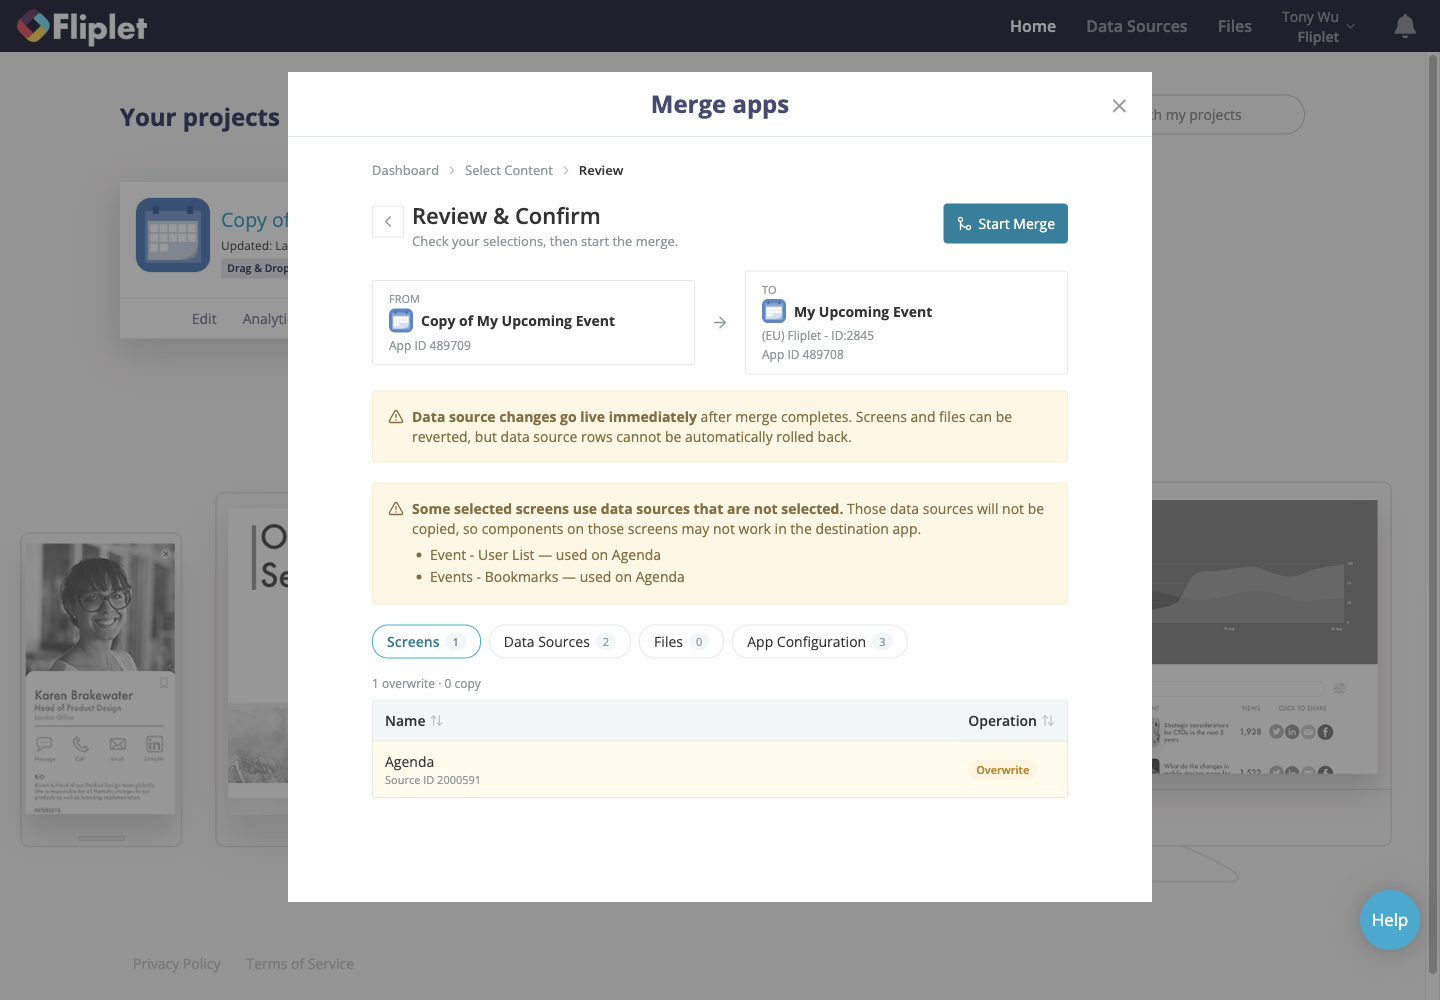Open the notifications bell
The image size is (1440, 1000).
[1405, 27]
